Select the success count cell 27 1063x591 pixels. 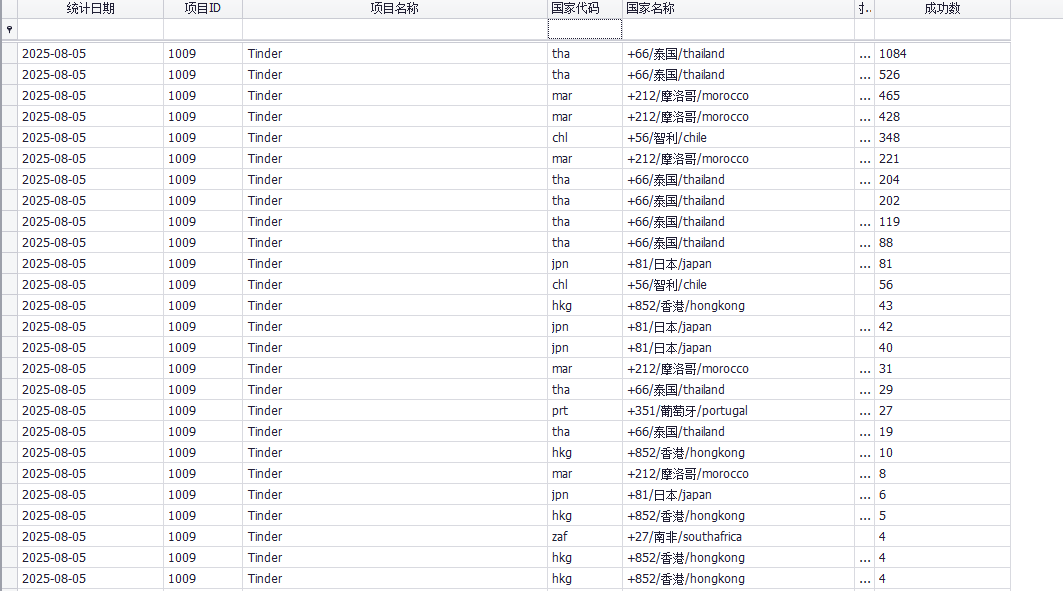tap(942, 411)
